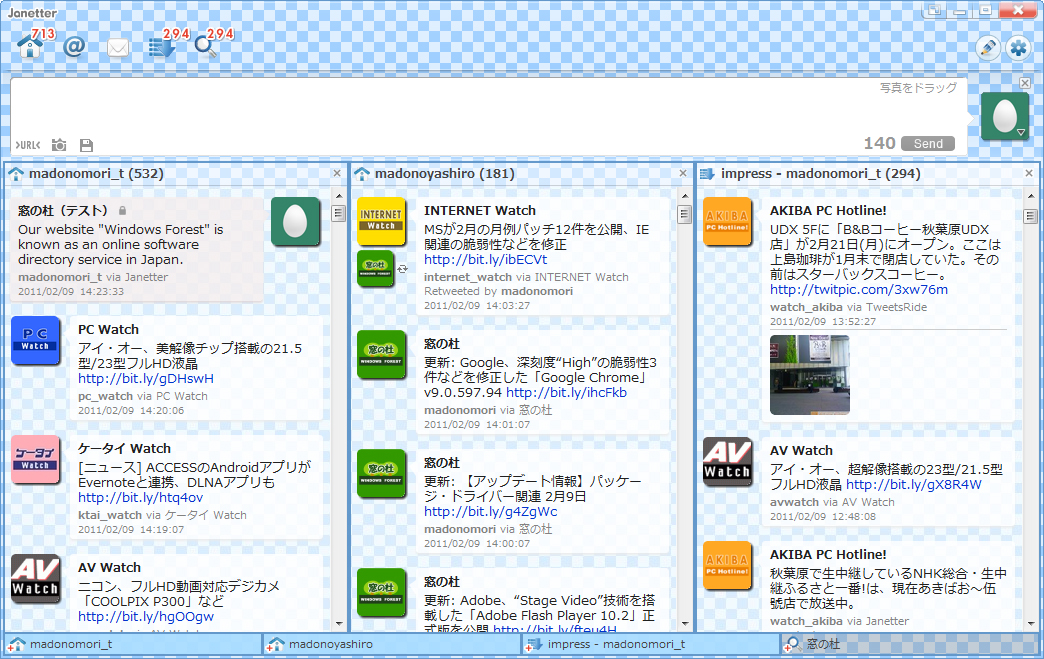Click the scroll-down arrow in the madonomori_t column

click(x=339, y=624)
